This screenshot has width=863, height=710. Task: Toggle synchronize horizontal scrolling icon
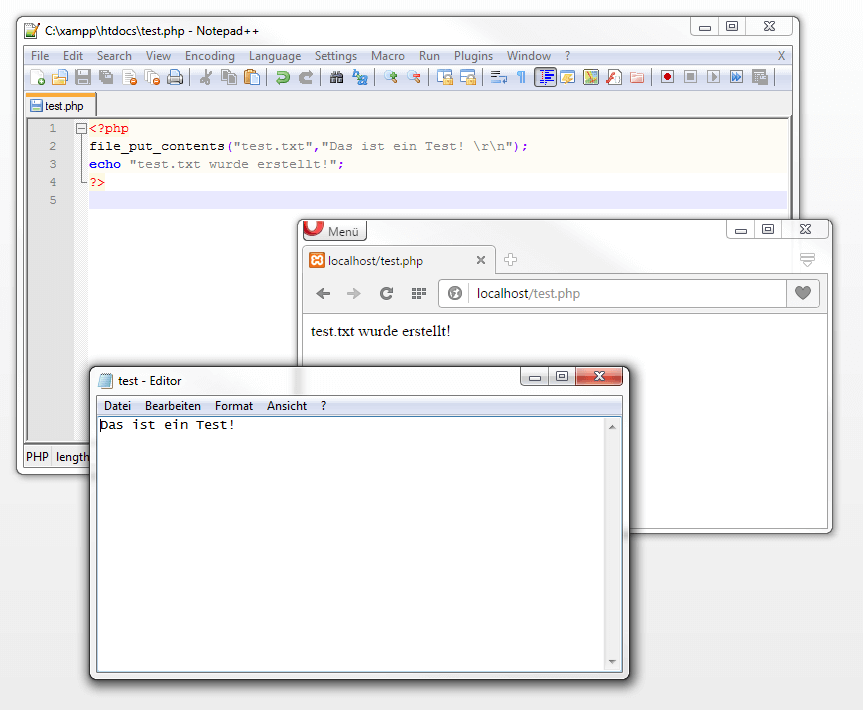tap(468, 77)
